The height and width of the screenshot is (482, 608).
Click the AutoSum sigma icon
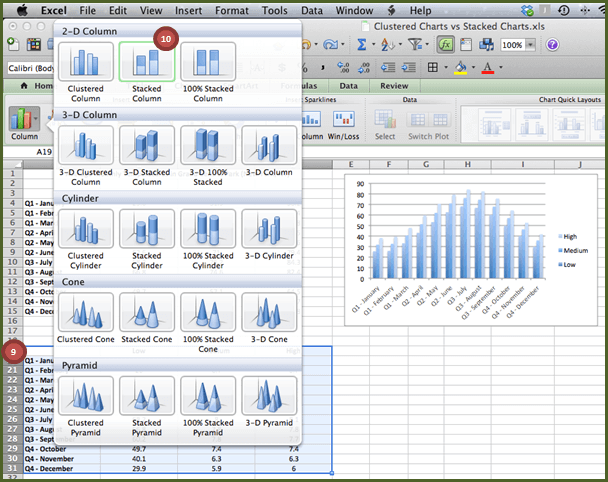[361, 45]
